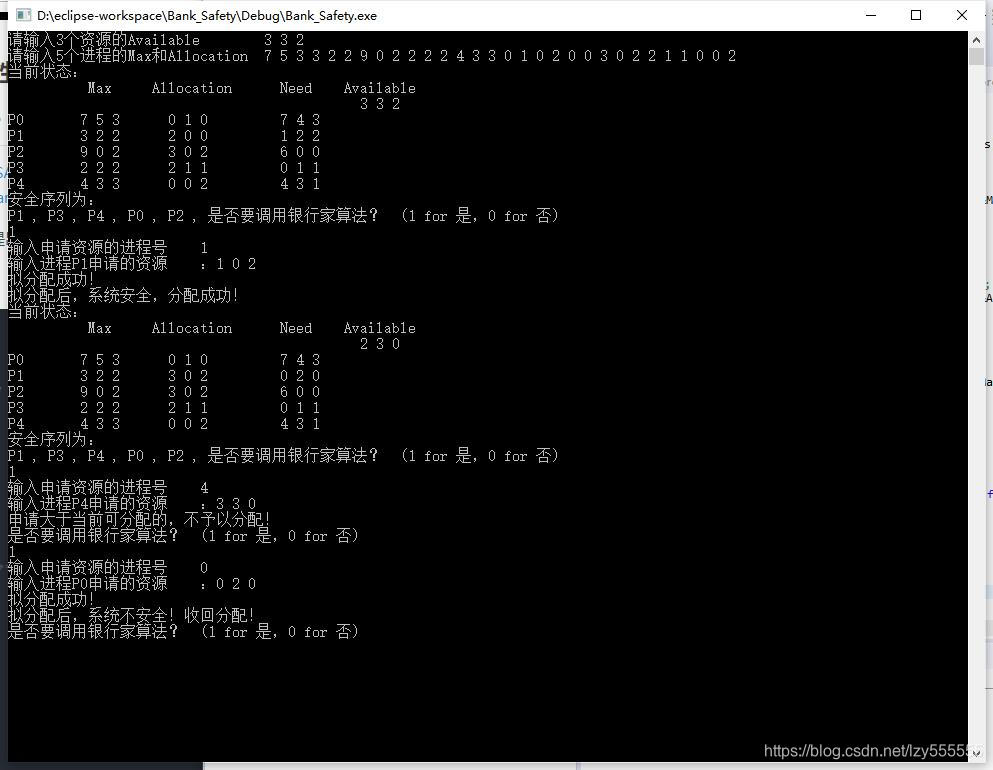Click Available value '2 3 0' in second table
Screen dimensions: 993x770
(380, 344)
